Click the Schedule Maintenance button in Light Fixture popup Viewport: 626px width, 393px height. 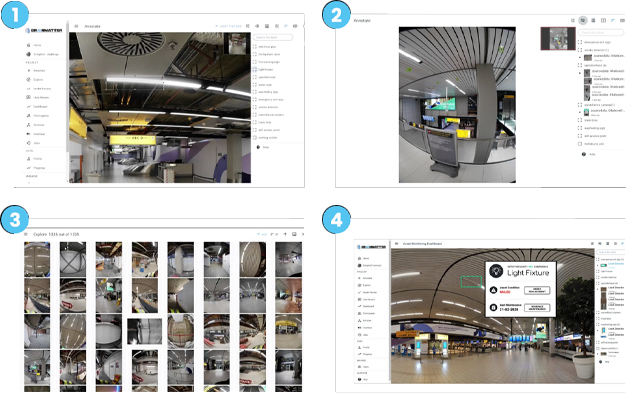pyautogui.click(x=537, y=308)
